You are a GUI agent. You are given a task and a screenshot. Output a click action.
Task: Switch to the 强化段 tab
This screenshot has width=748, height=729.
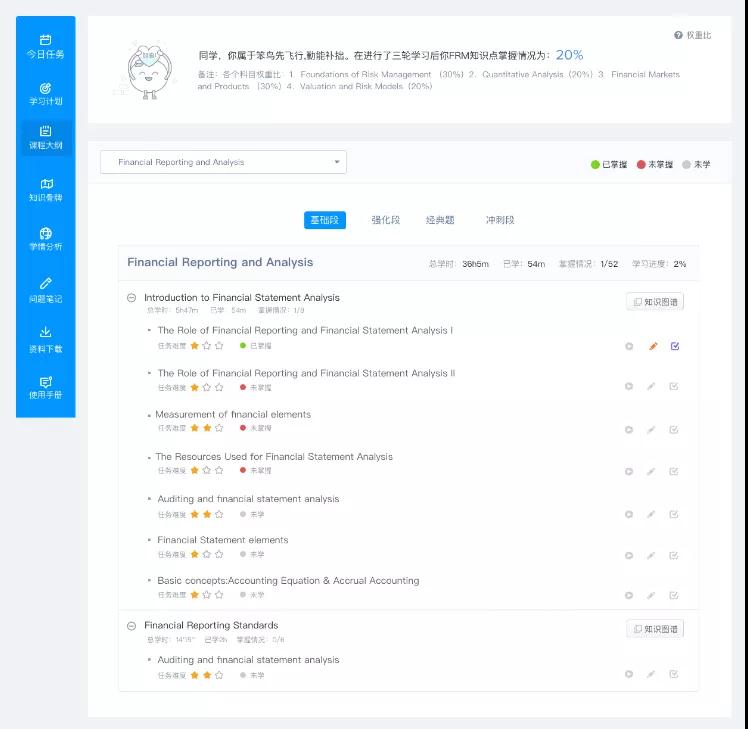[x=385, y=220]
